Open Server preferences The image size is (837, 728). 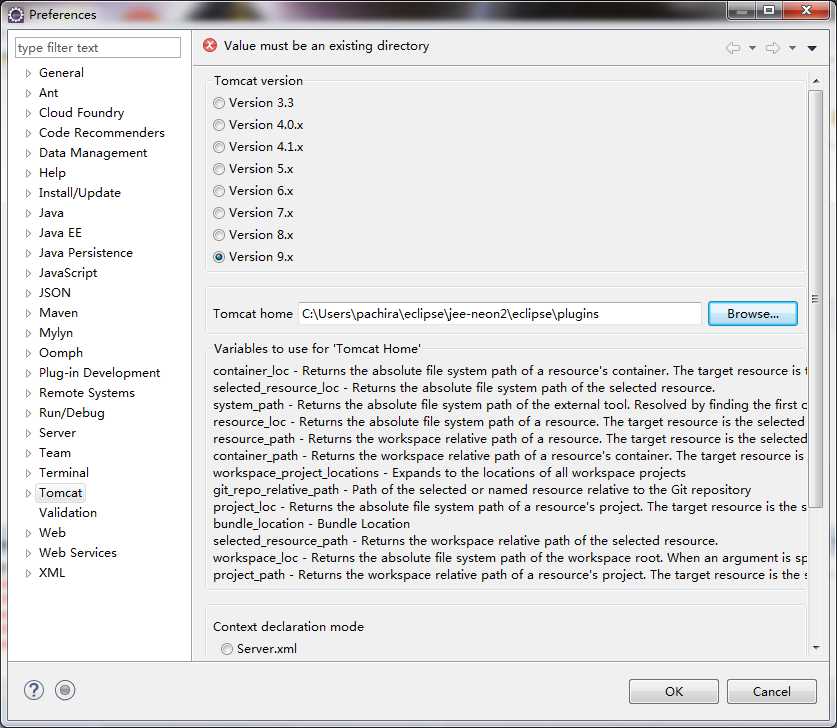(x=57, y=432)
